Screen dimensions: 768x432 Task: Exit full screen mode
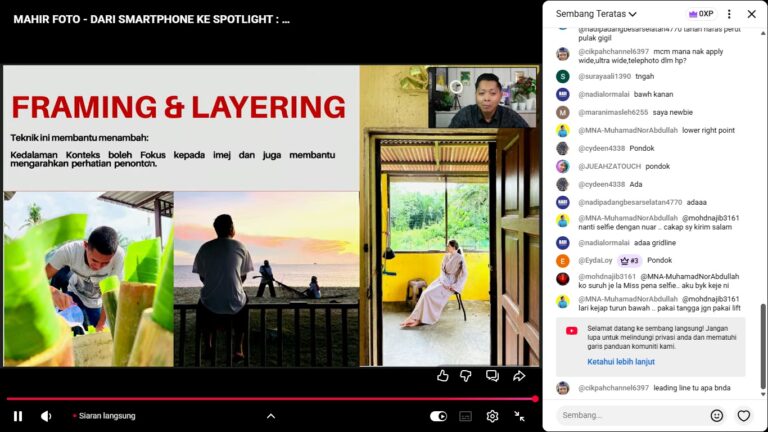pos(520,416)
